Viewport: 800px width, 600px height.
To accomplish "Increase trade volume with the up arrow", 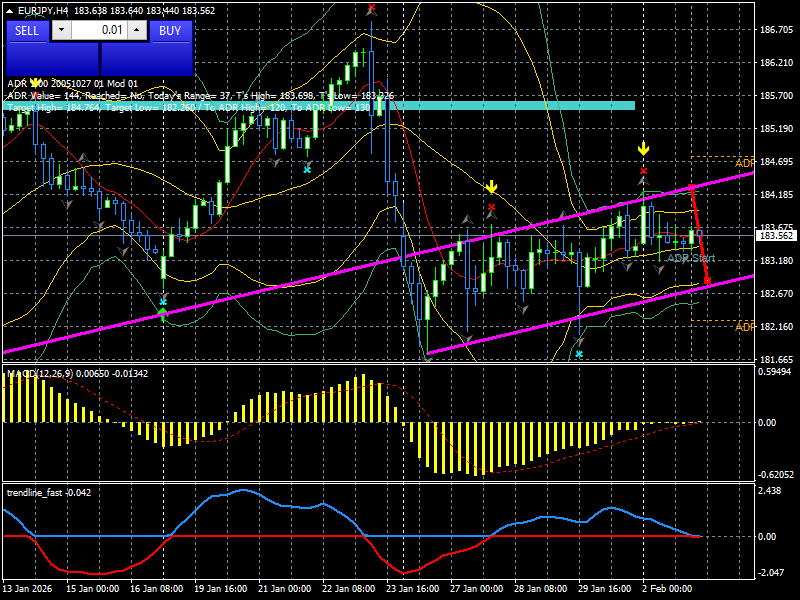I will pos(137,31).
